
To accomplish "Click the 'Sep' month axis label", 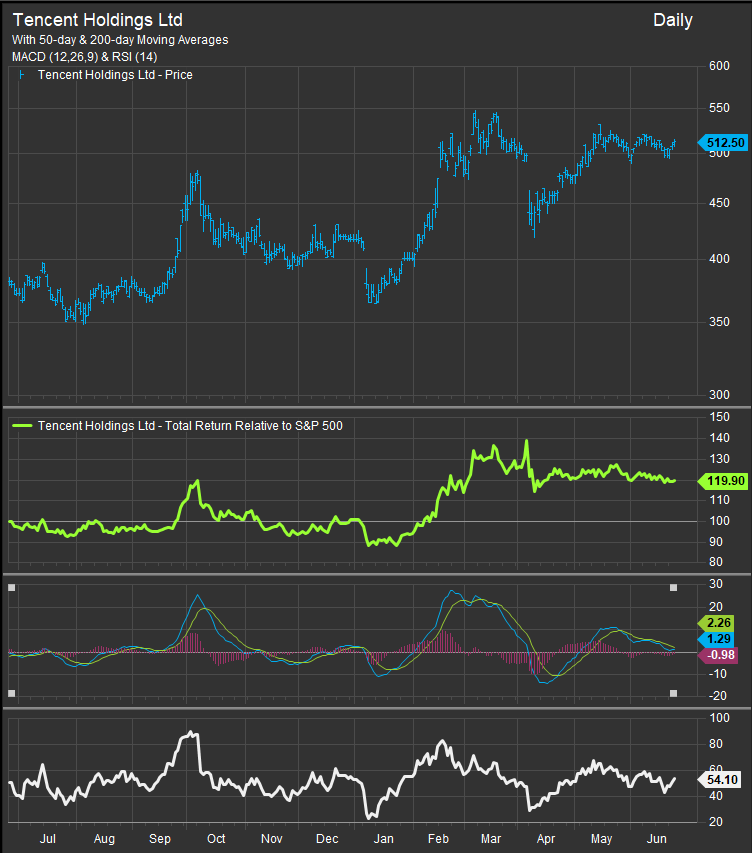I will [160, 839].
